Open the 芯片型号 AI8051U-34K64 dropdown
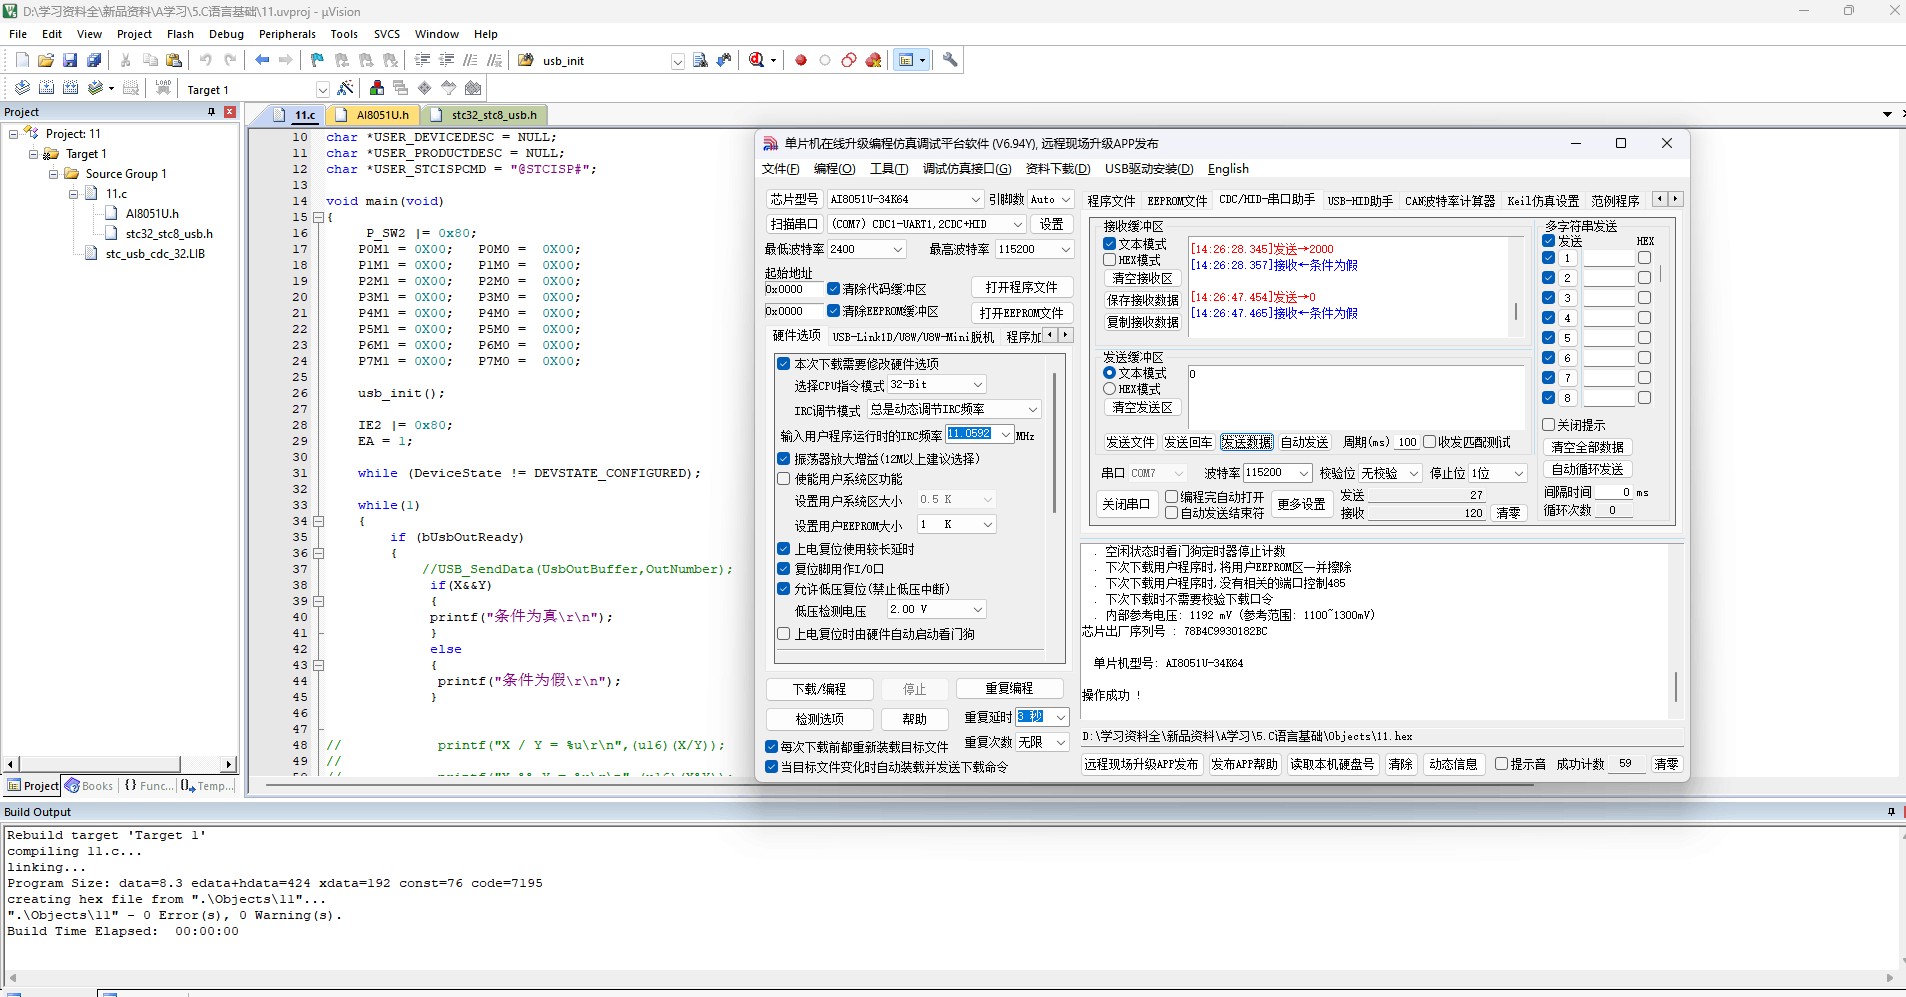The image size is (1906, 997). (x=976, y=199)
